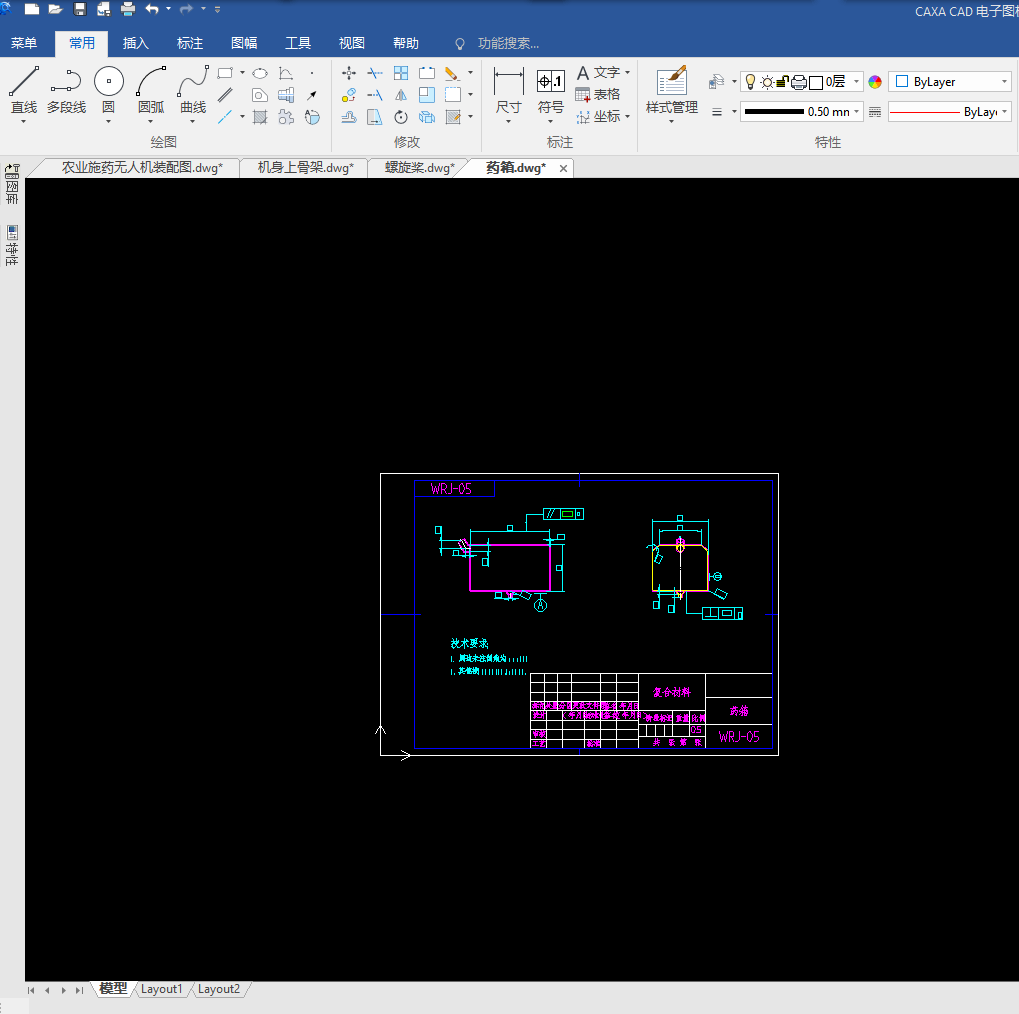This screenshot has height=1014, width=1019.
Task: Click the eraser delete tool
Action: 452,73
